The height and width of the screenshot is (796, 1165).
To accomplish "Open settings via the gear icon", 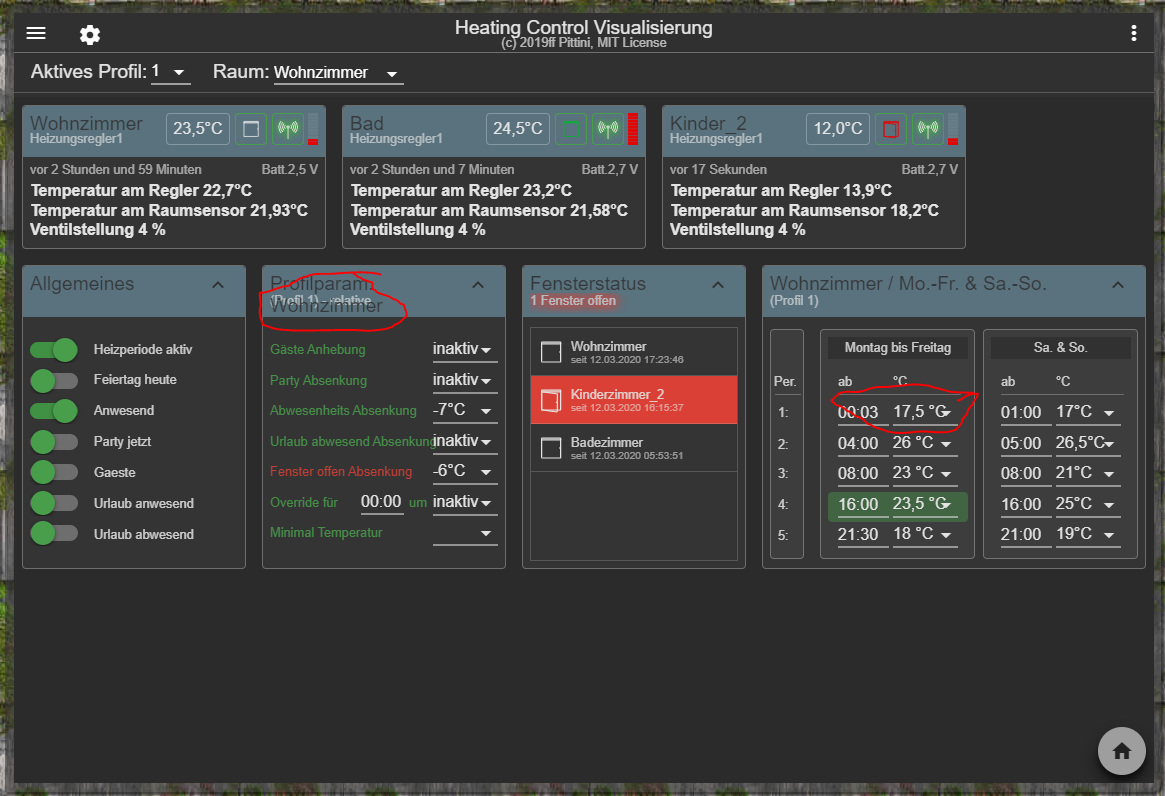I will [90, 35].
